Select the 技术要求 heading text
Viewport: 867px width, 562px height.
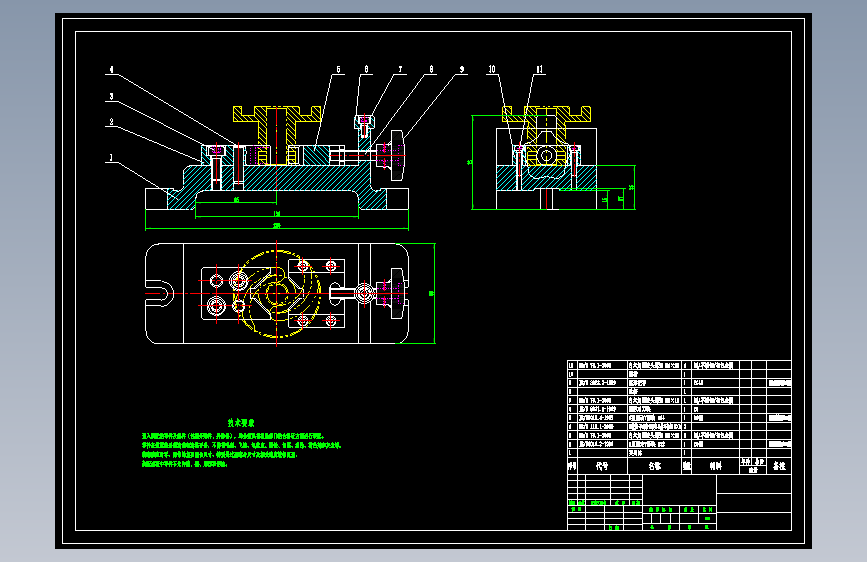click(241, 423)
